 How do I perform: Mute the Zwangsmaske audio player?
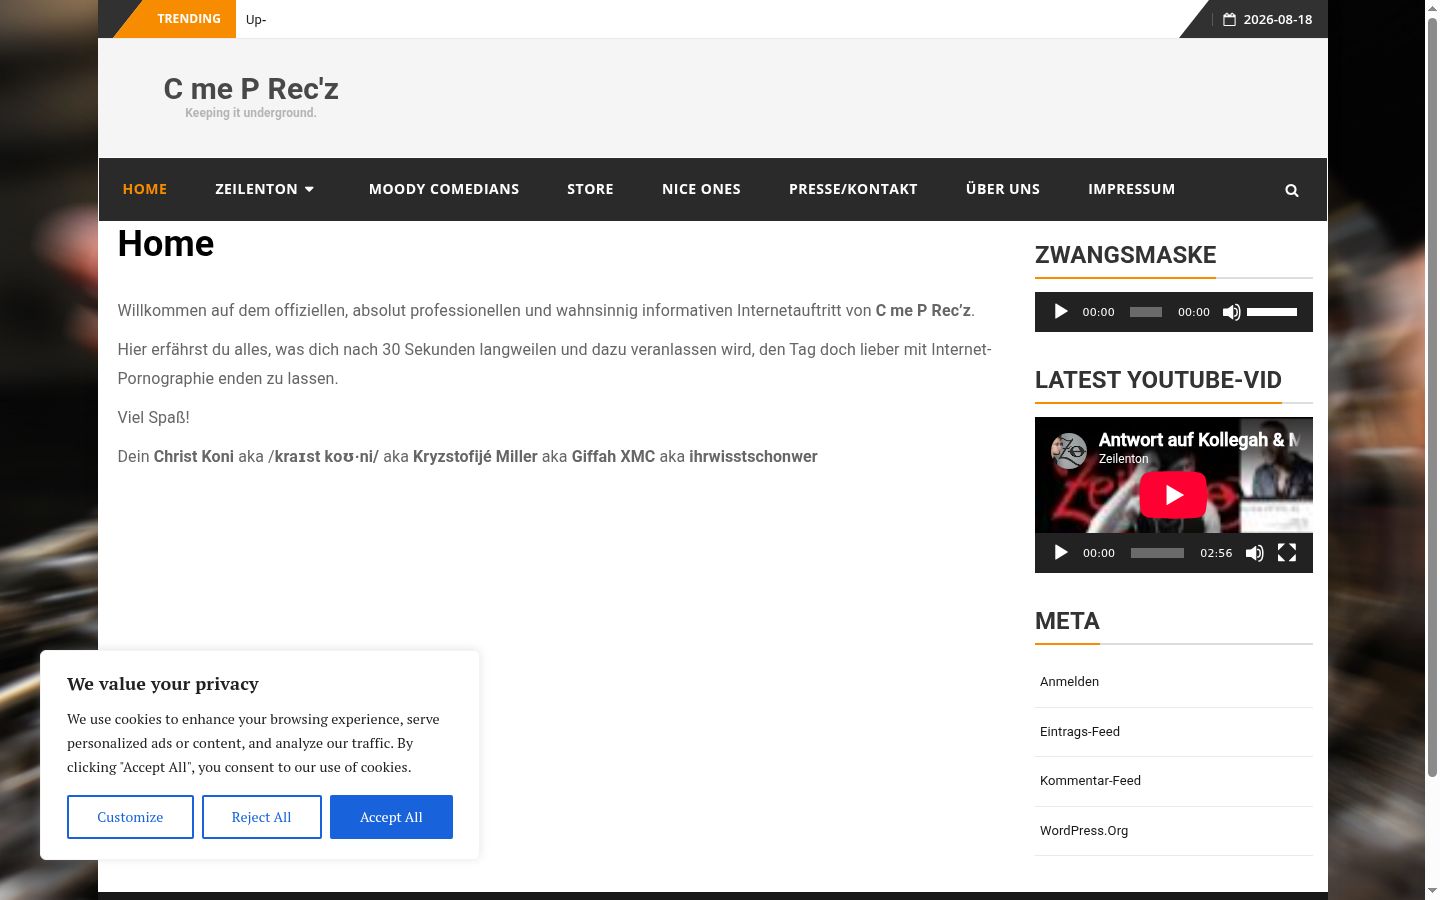(x=1232, y=312)
